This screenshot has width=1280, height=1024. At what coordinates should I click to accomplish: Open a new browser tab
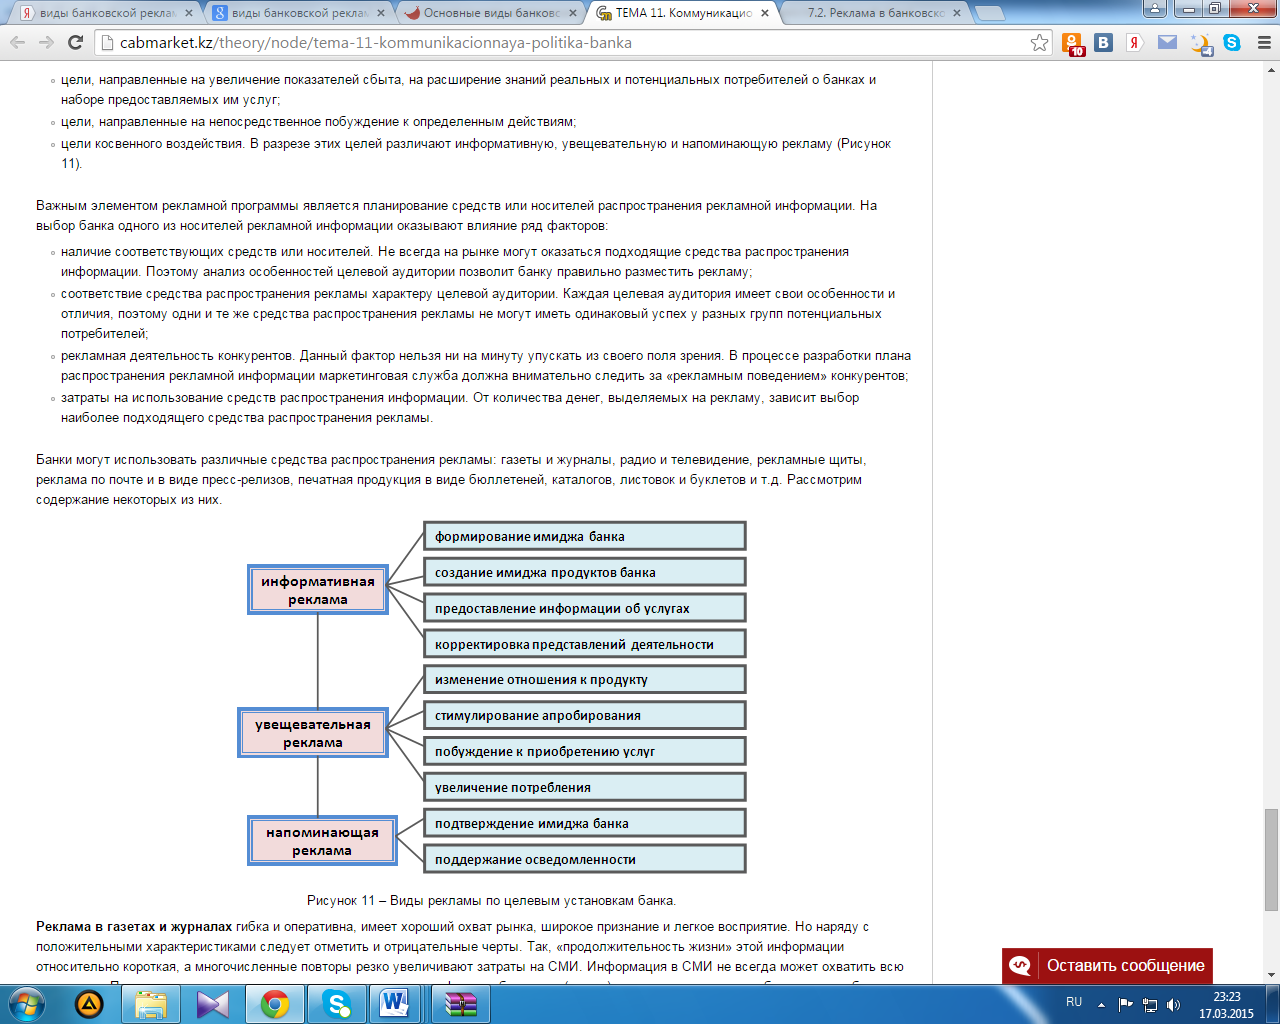tap(989, 13)
